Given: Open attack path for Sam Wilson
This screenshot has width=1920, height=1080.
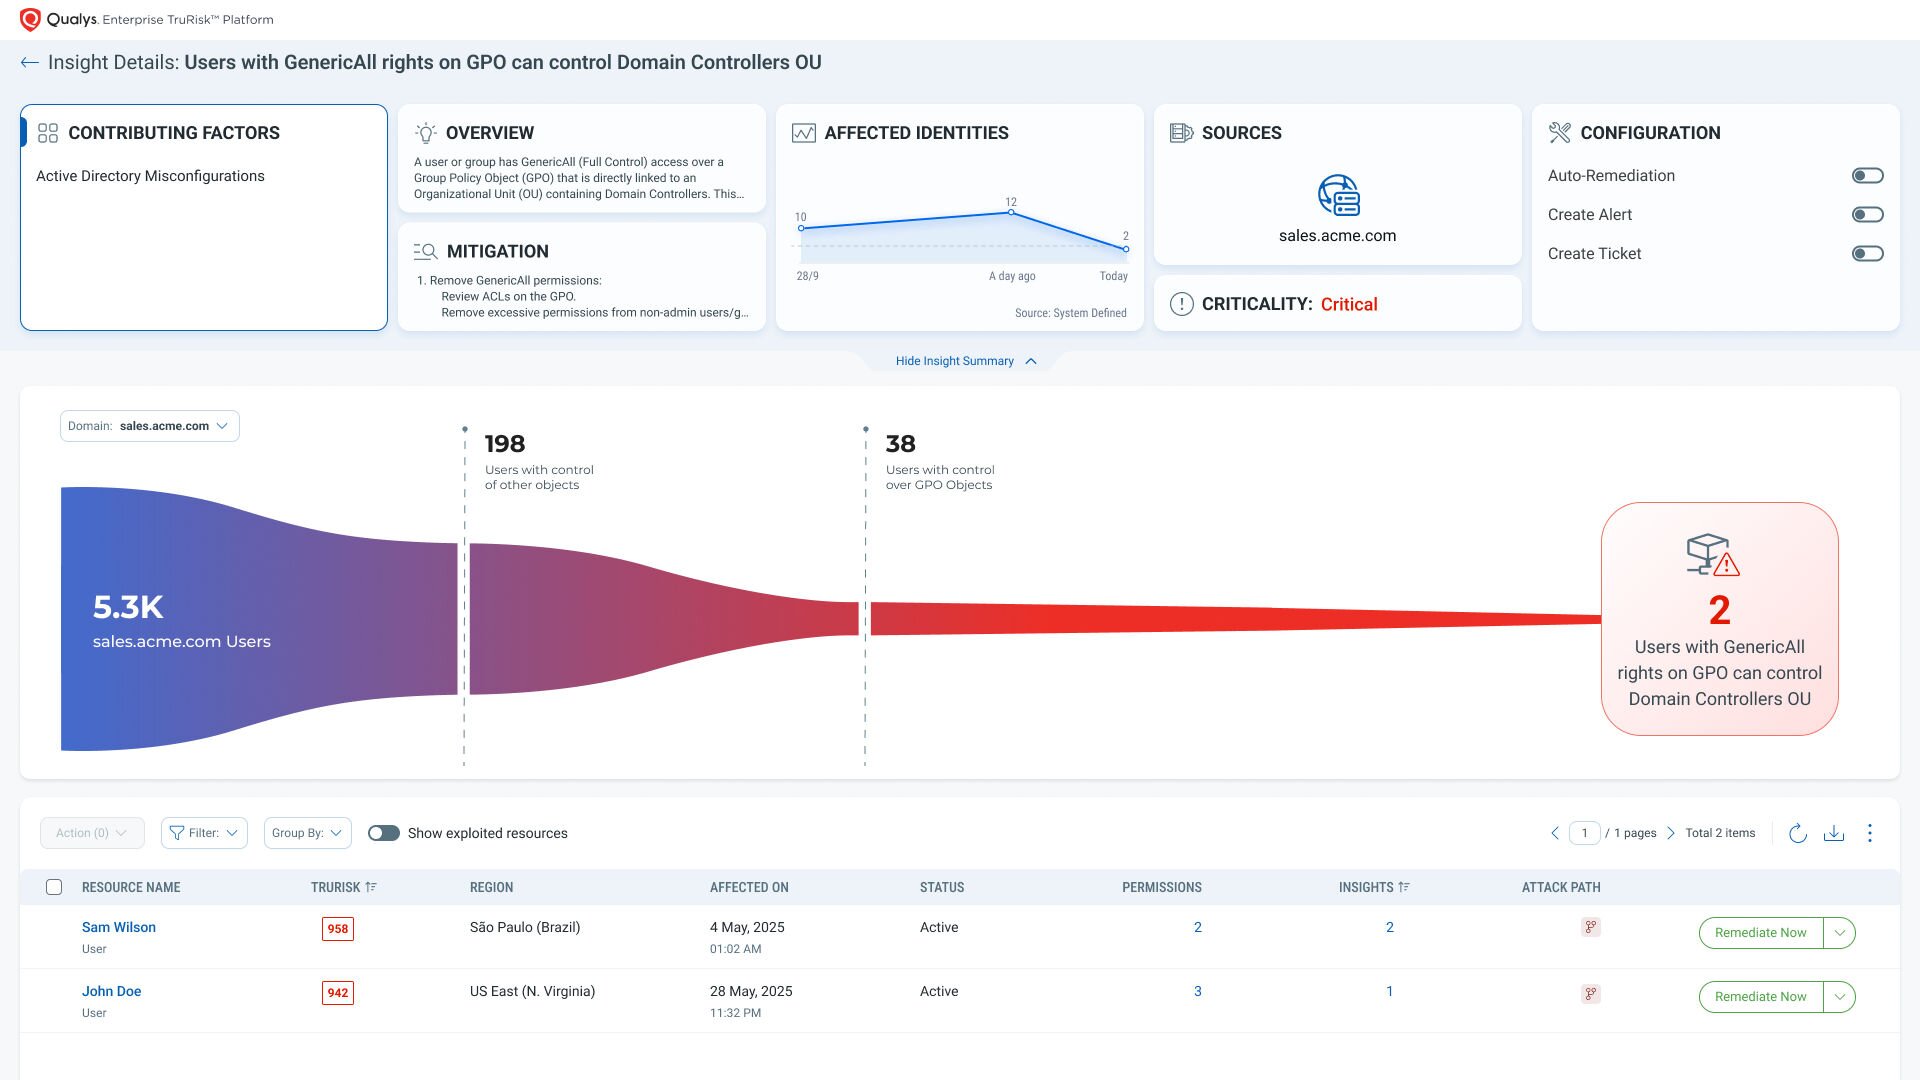Looking at the screenshot, I should 1591,927.
